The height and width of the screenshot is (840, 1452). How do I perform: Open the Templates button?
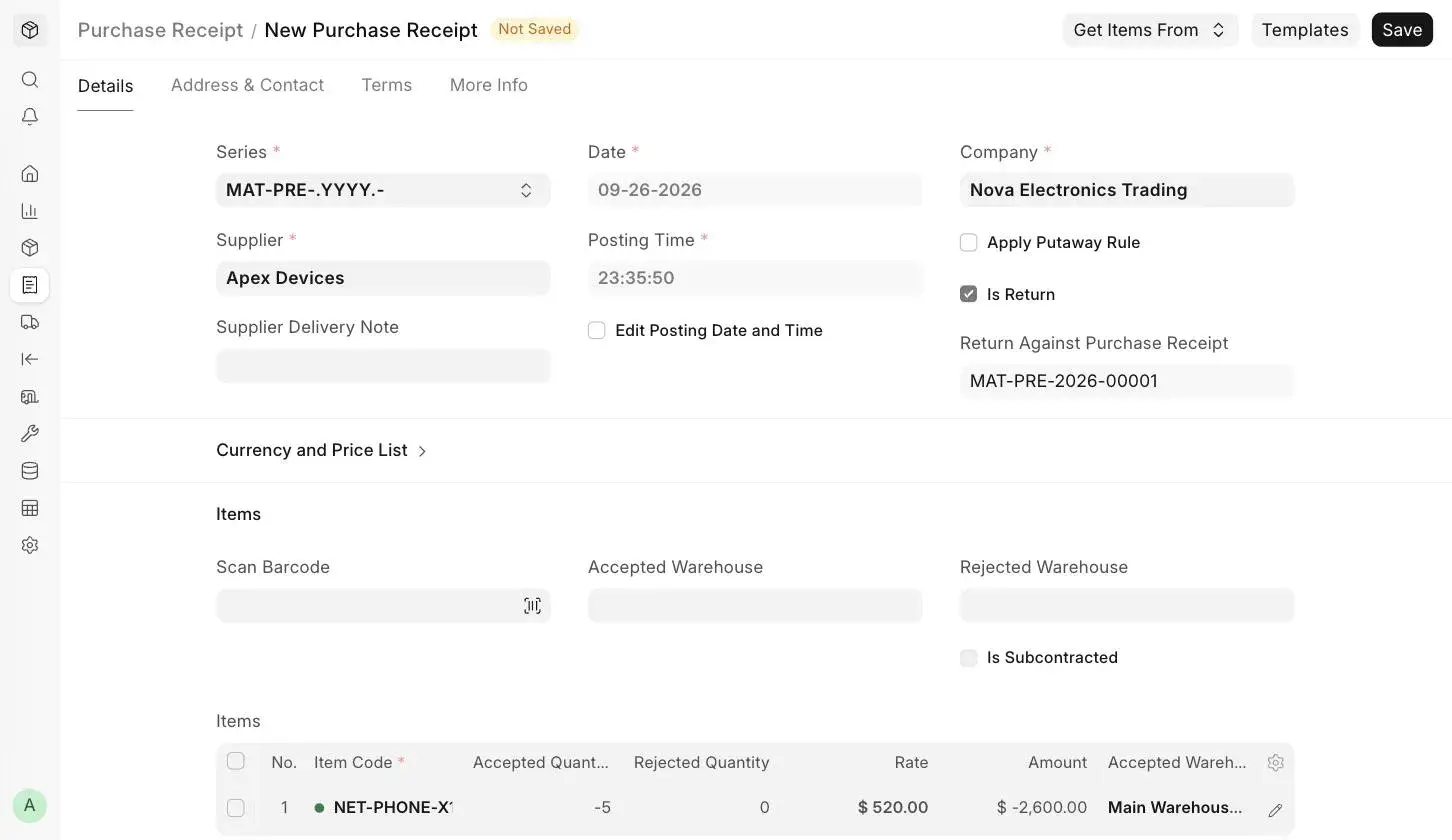1305,30
